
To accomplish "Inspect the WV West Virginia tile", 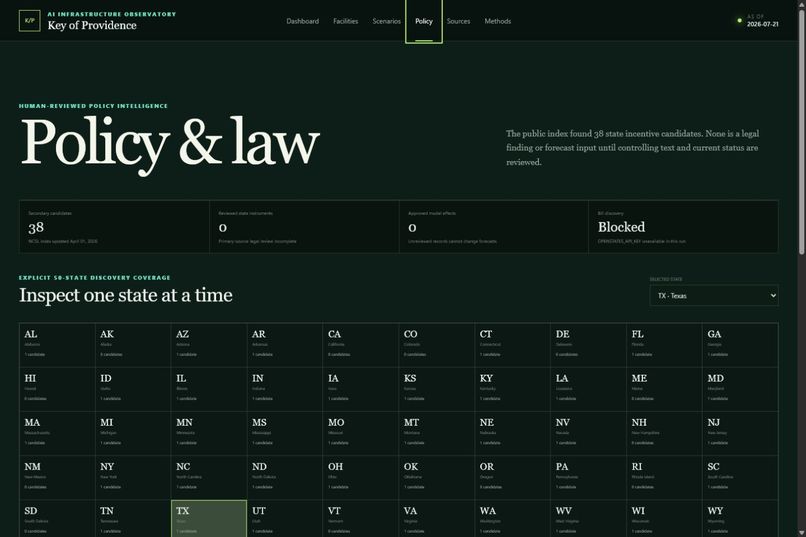I will [588, 519].
